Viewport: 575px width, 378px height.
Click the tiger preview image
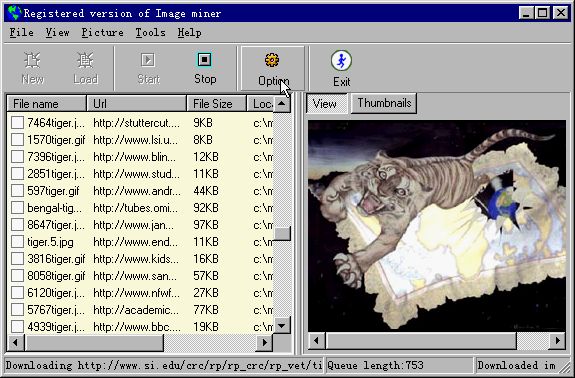(x=437, y=226)
